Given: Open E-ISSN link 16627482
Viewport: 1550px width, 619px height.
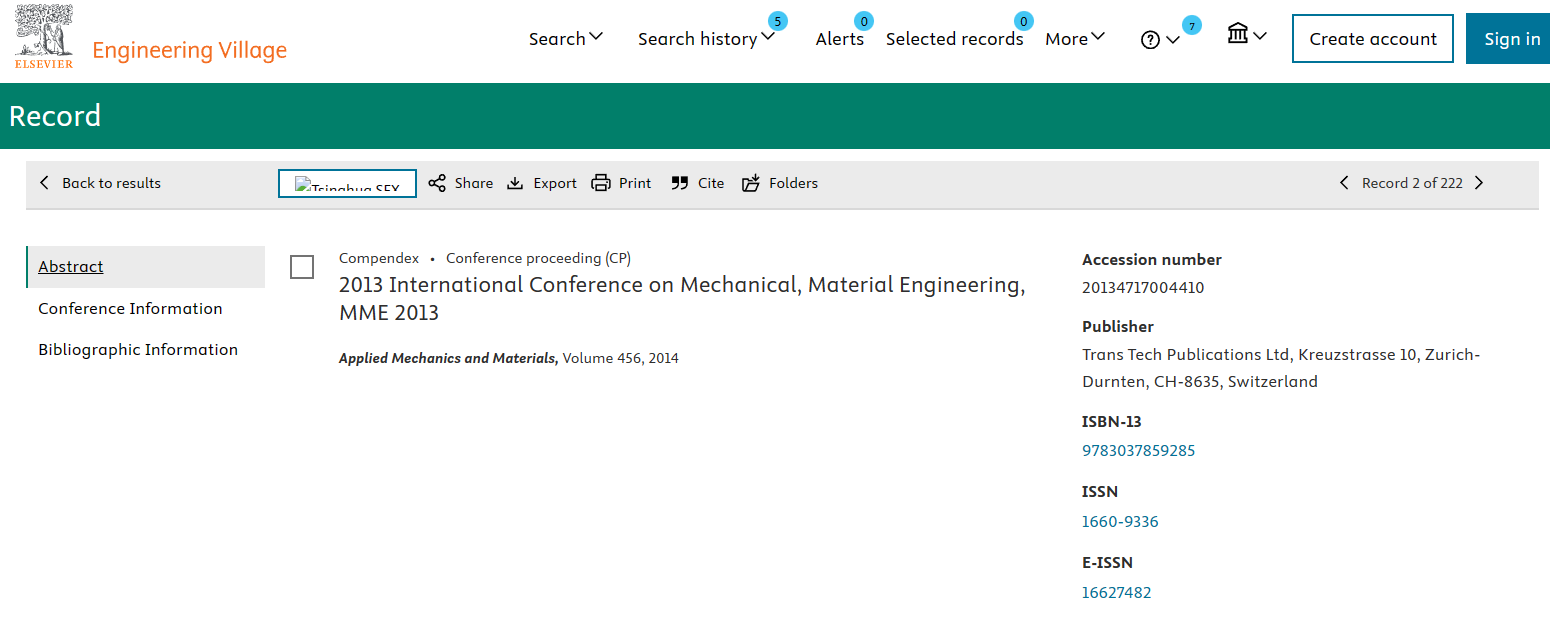Looking at the screenshot, I should [x=1116, y=592].
